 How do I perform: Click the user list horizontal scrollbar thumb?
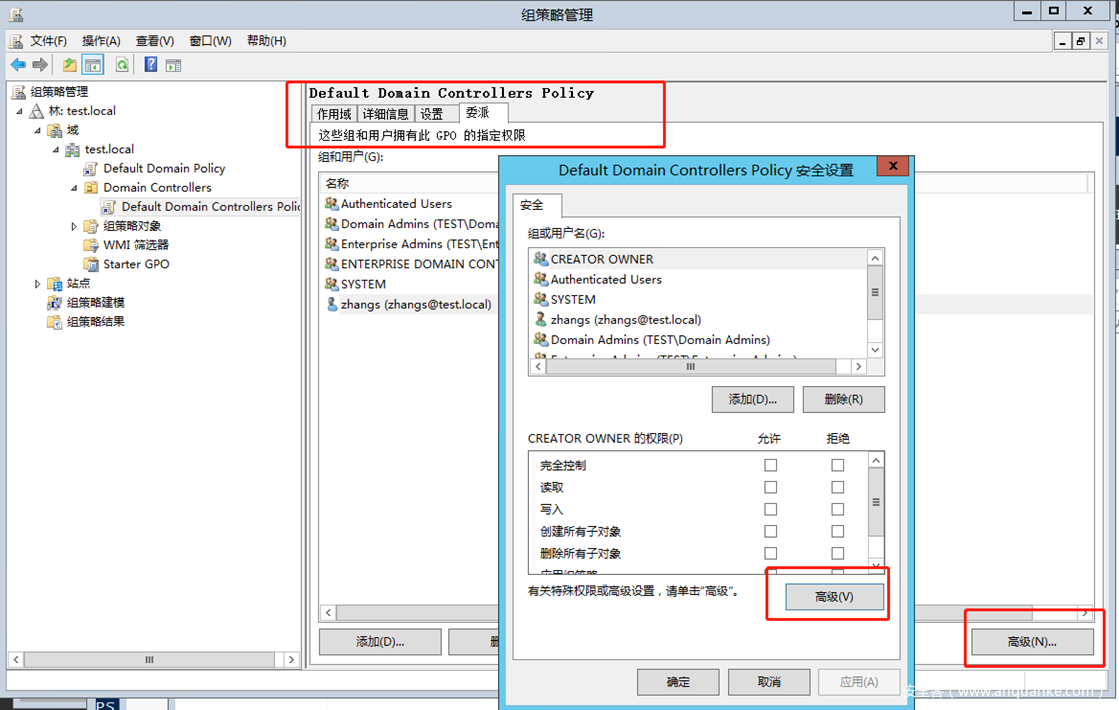[x=689, y=367]
